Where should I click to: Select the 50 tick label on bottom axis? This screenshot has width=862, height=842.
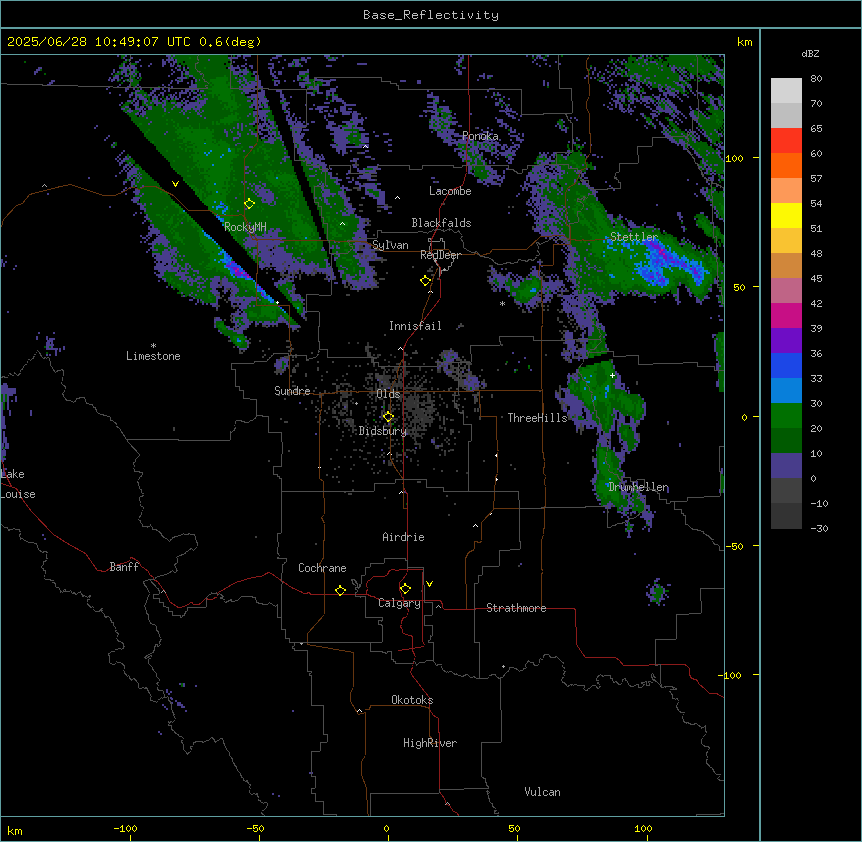pos(514,828)
